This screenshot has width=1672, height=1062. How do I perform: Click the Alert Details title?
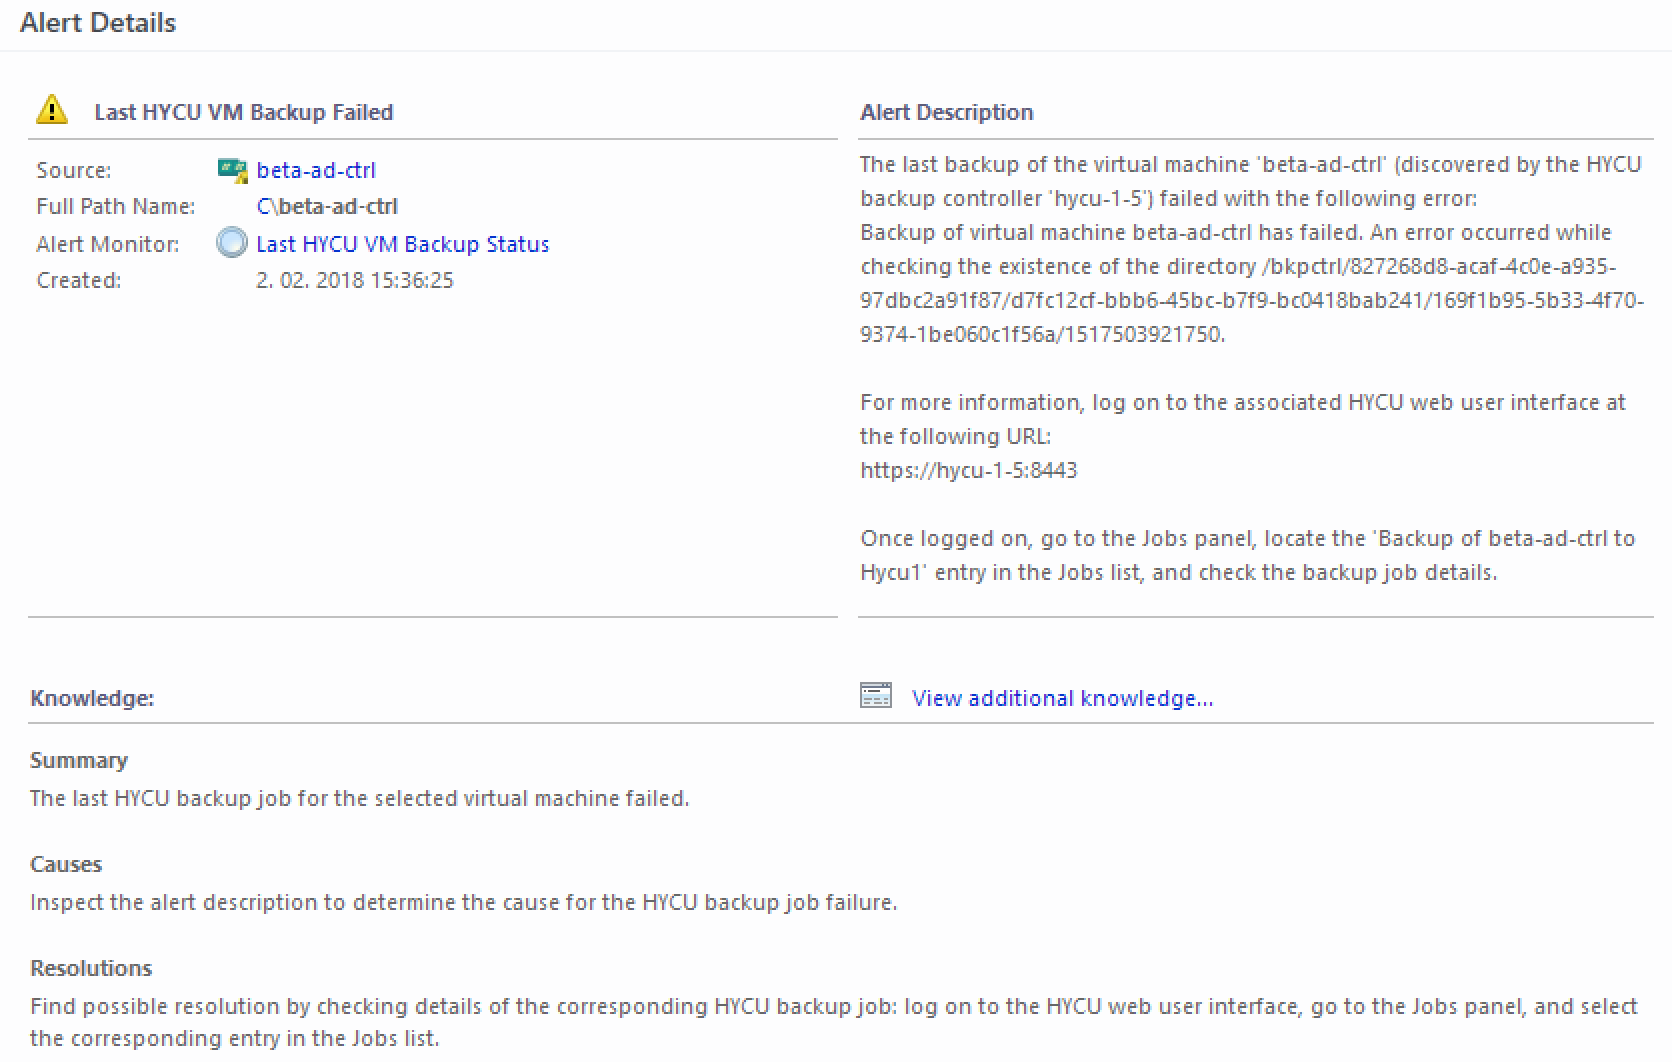(98, 23)
